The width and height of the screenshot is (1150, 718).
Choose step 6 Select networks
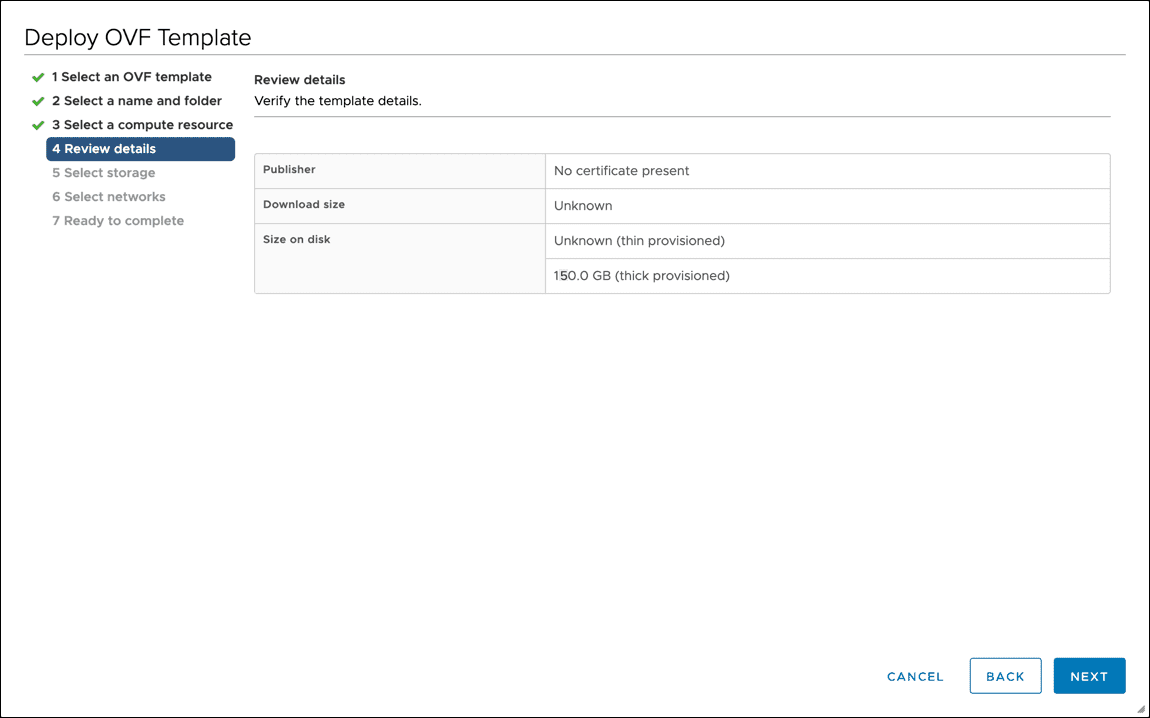pos(108,197)
